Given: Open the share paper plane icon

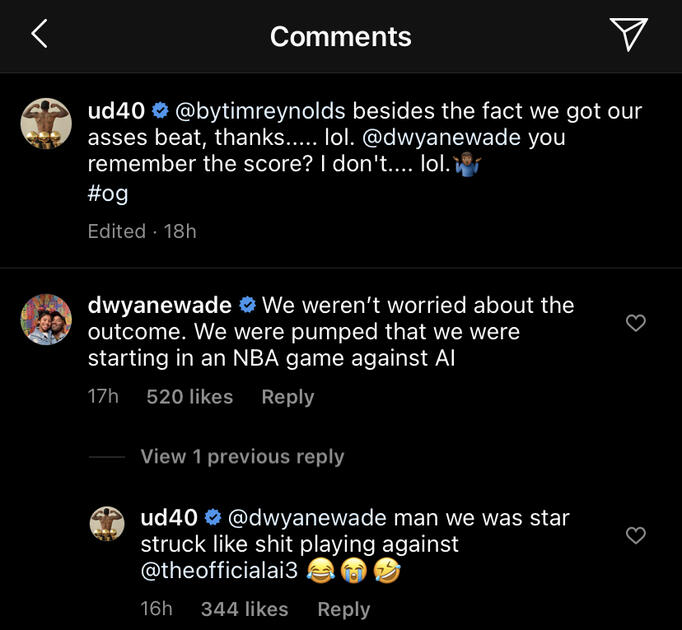Looking at the screenshot, I should [628, 34].
